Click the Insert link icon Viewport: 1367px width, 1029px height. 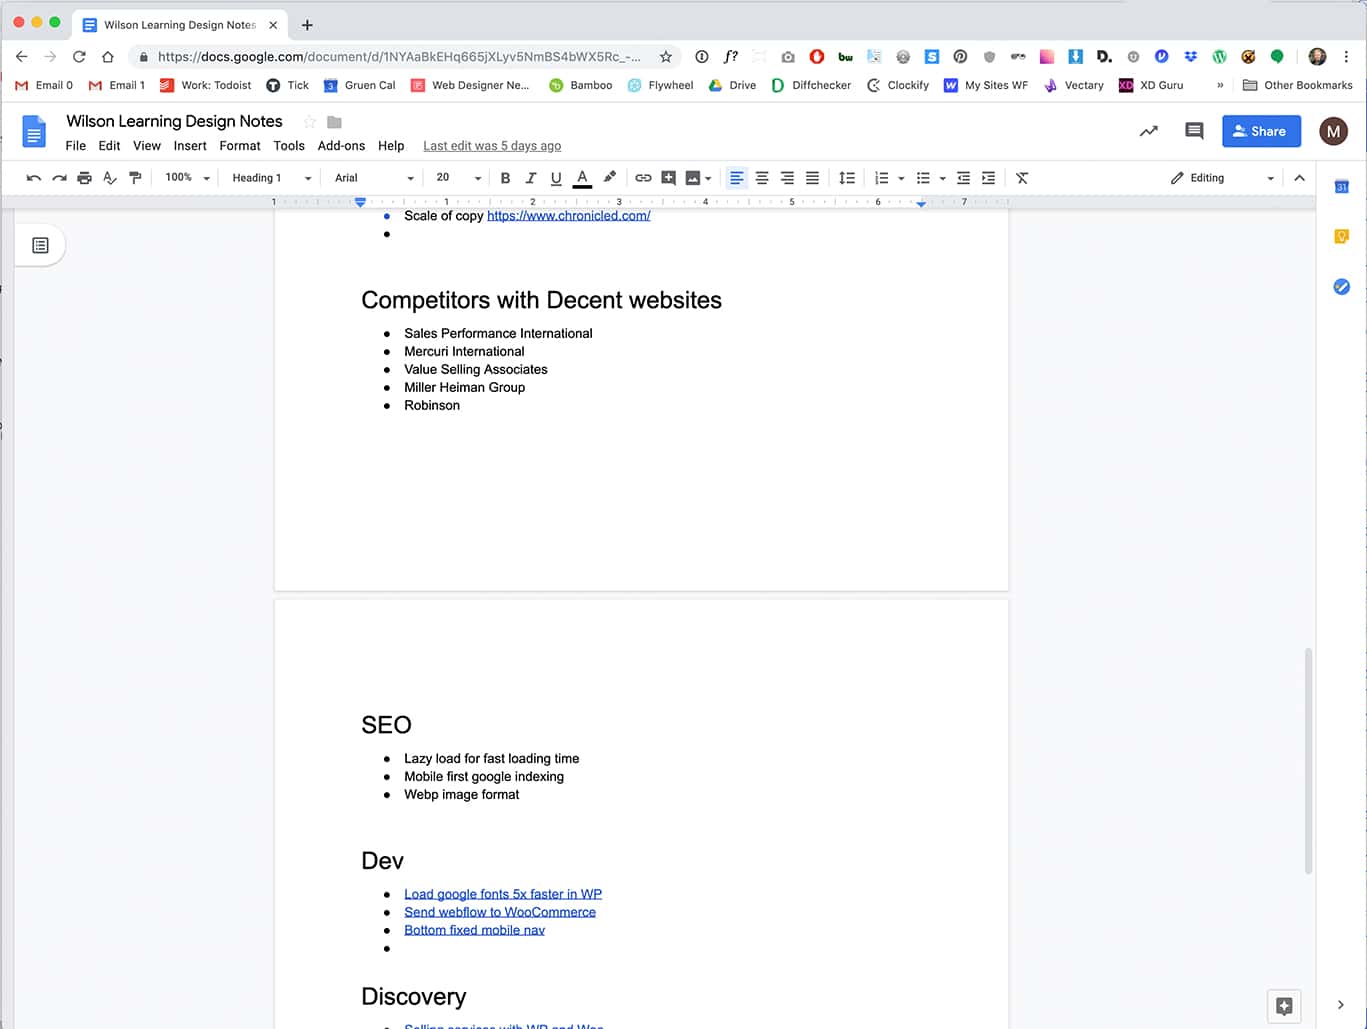pyautogui.click(x=643, y=178)
